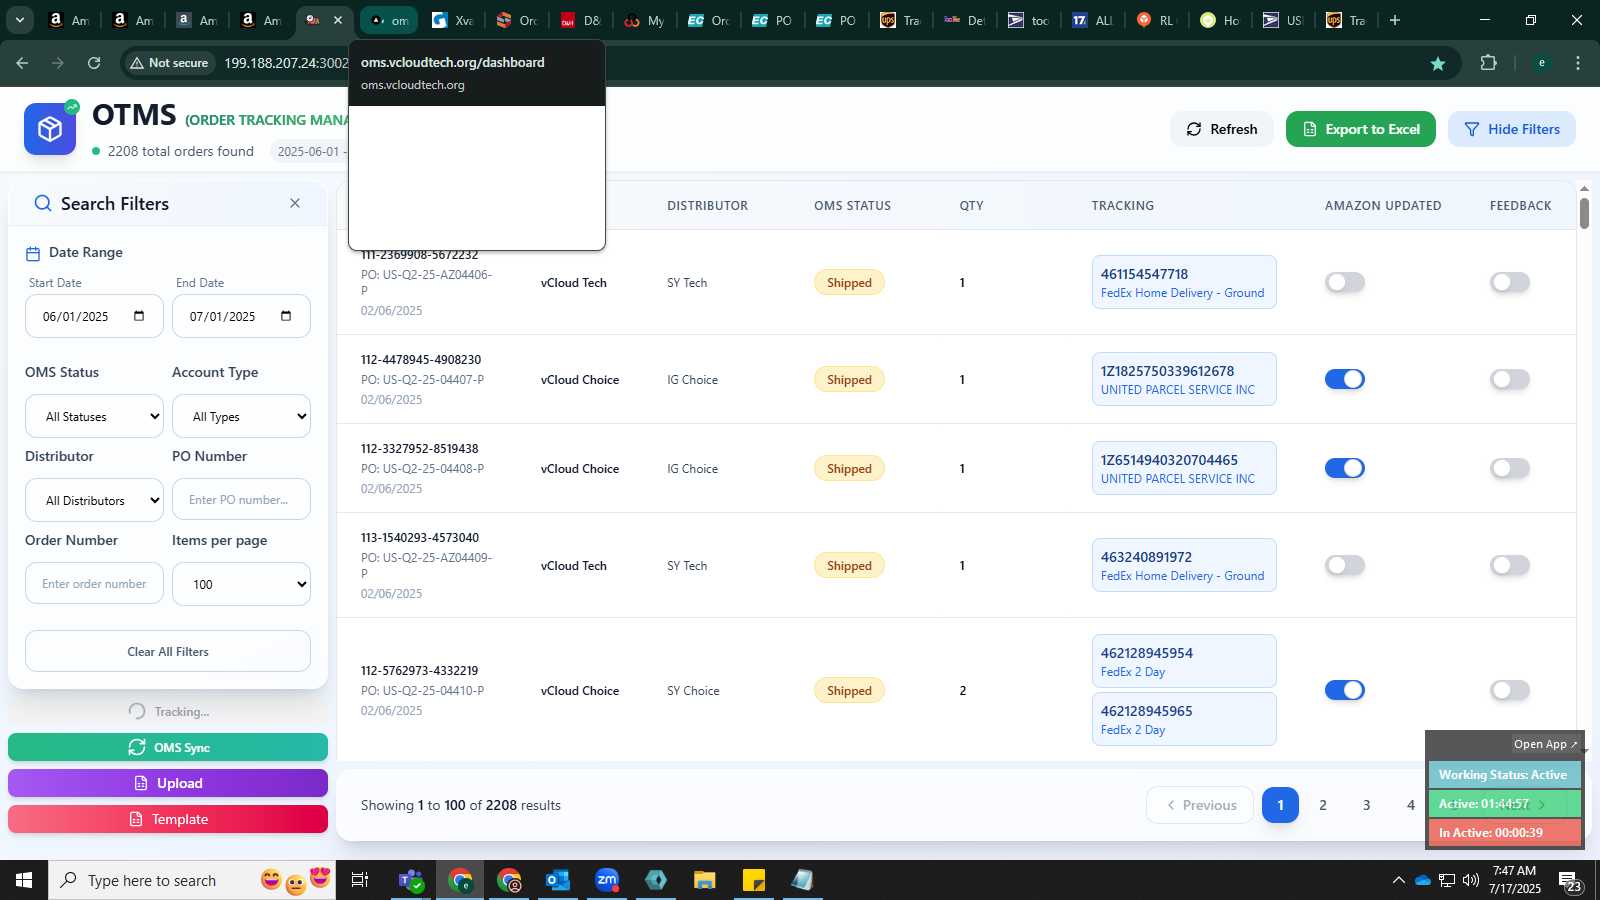The height and width of the screenshot is (900, 1600).
Task: Open the End Date calendar picker icon
Action: [x=286, y=316]
